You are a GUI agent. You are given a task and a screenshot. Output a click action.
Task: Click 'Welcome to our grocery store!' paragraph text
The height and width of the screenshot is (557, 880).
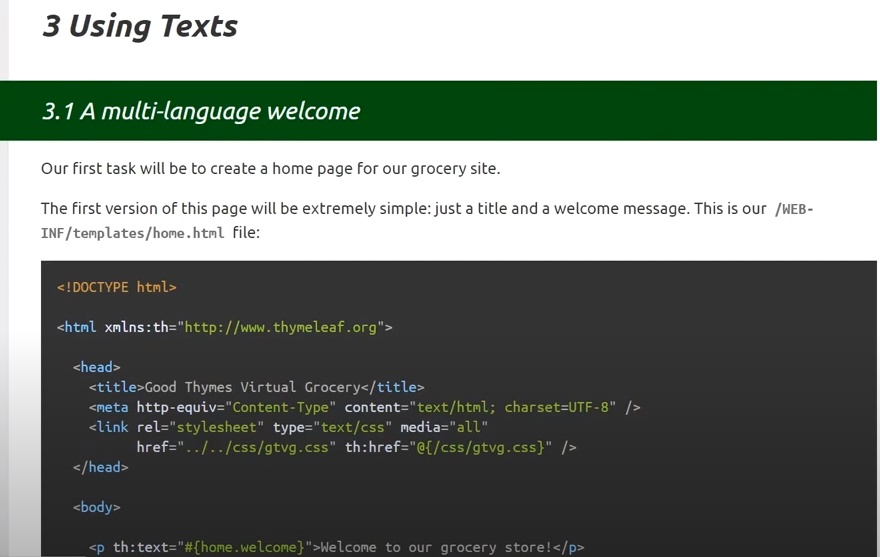437,547
